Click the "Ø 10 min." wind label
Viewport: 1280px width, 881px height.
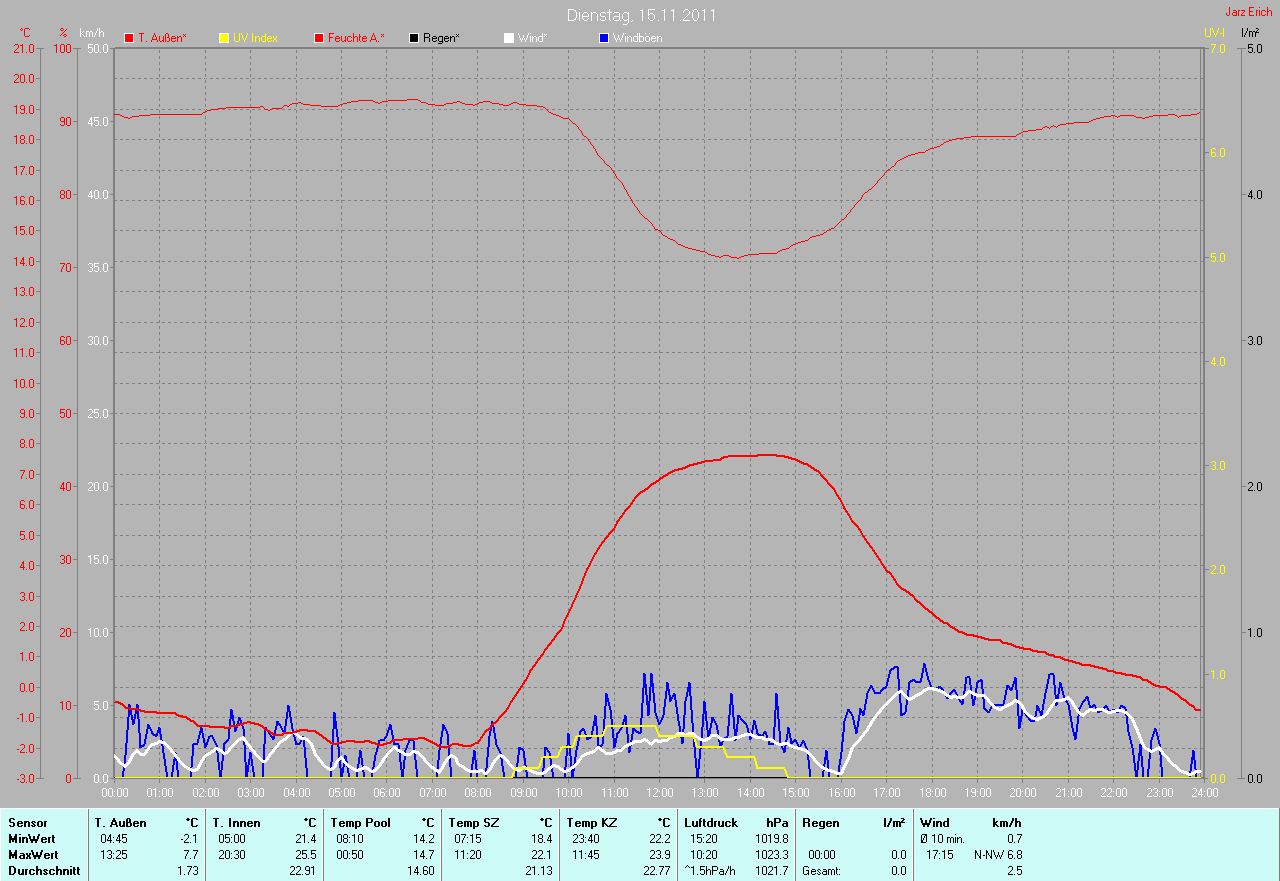pos(942,839)
